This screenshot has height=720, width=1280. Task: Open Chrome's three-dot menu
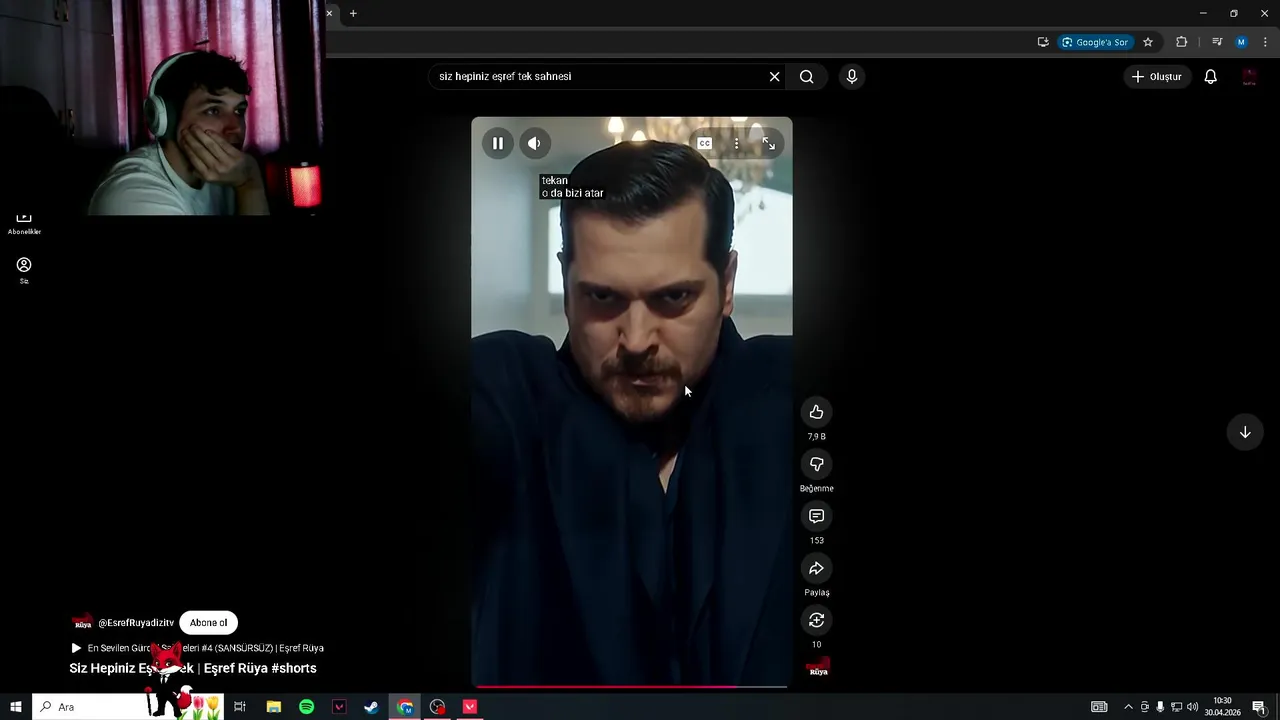1266,42
